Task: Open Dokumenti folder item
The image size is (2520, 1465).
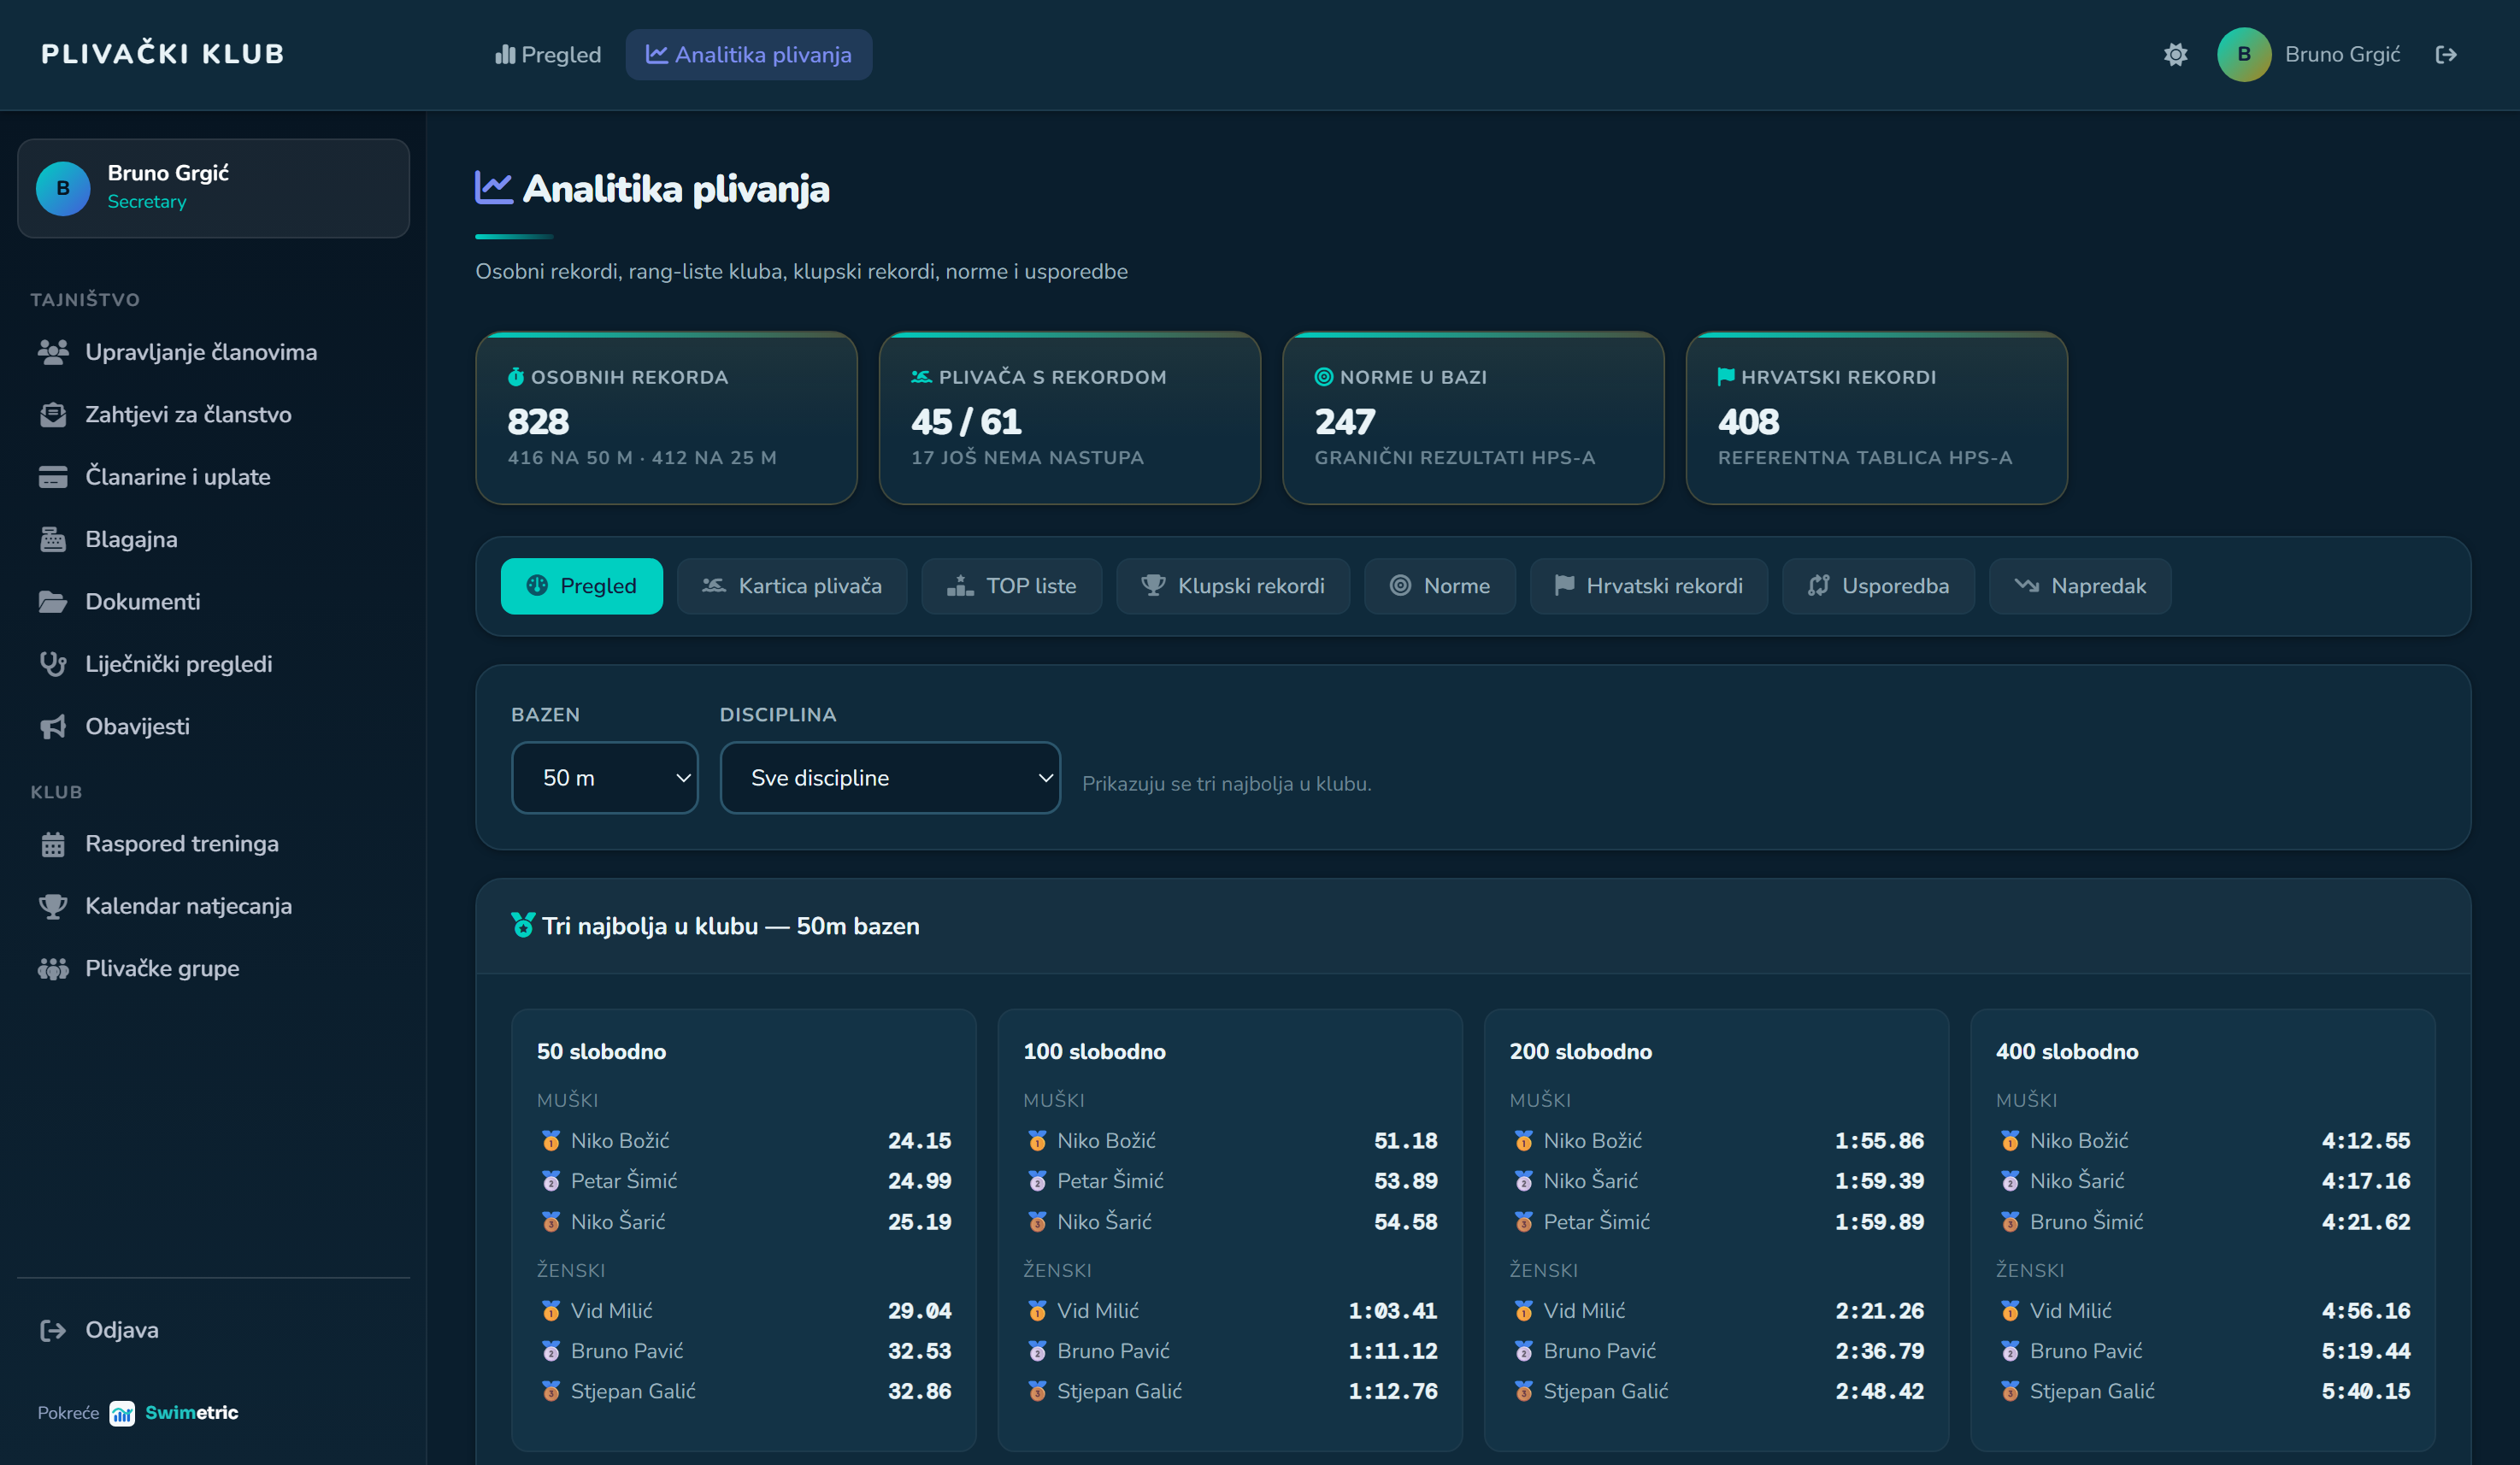Action: [x=214, y=601]
